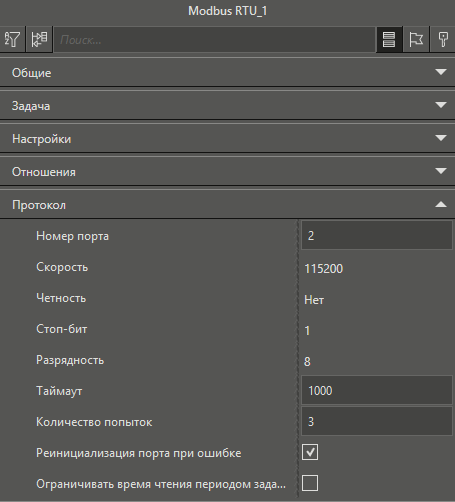The height and width of the screenshot is (502, 455).
Task: Click the collapse tree hierarchy icon
Action: [39, 39]
